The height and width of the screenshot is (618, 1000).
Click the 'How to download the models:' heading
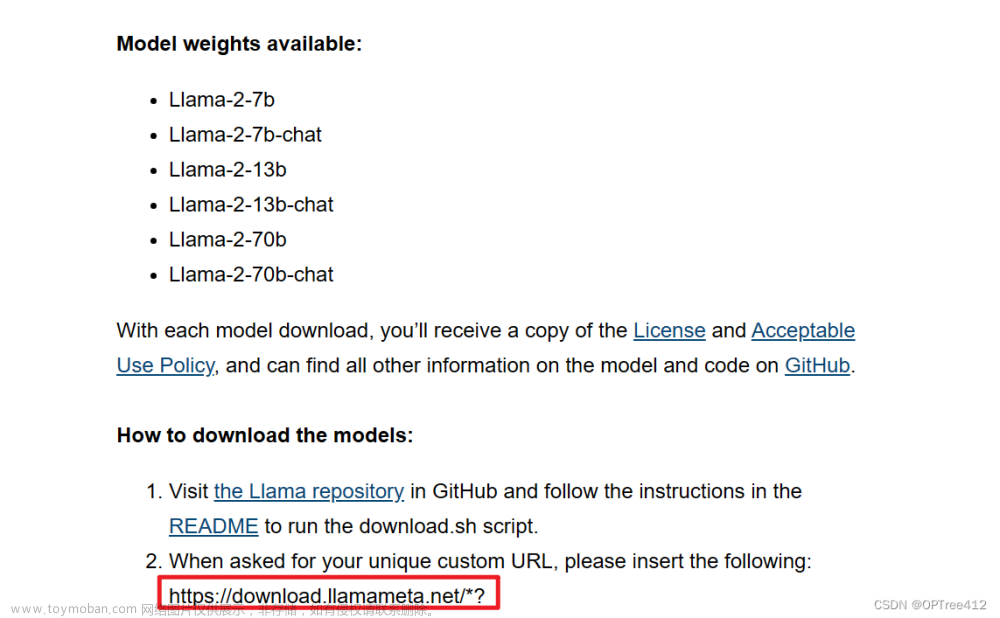pos(265,435)
